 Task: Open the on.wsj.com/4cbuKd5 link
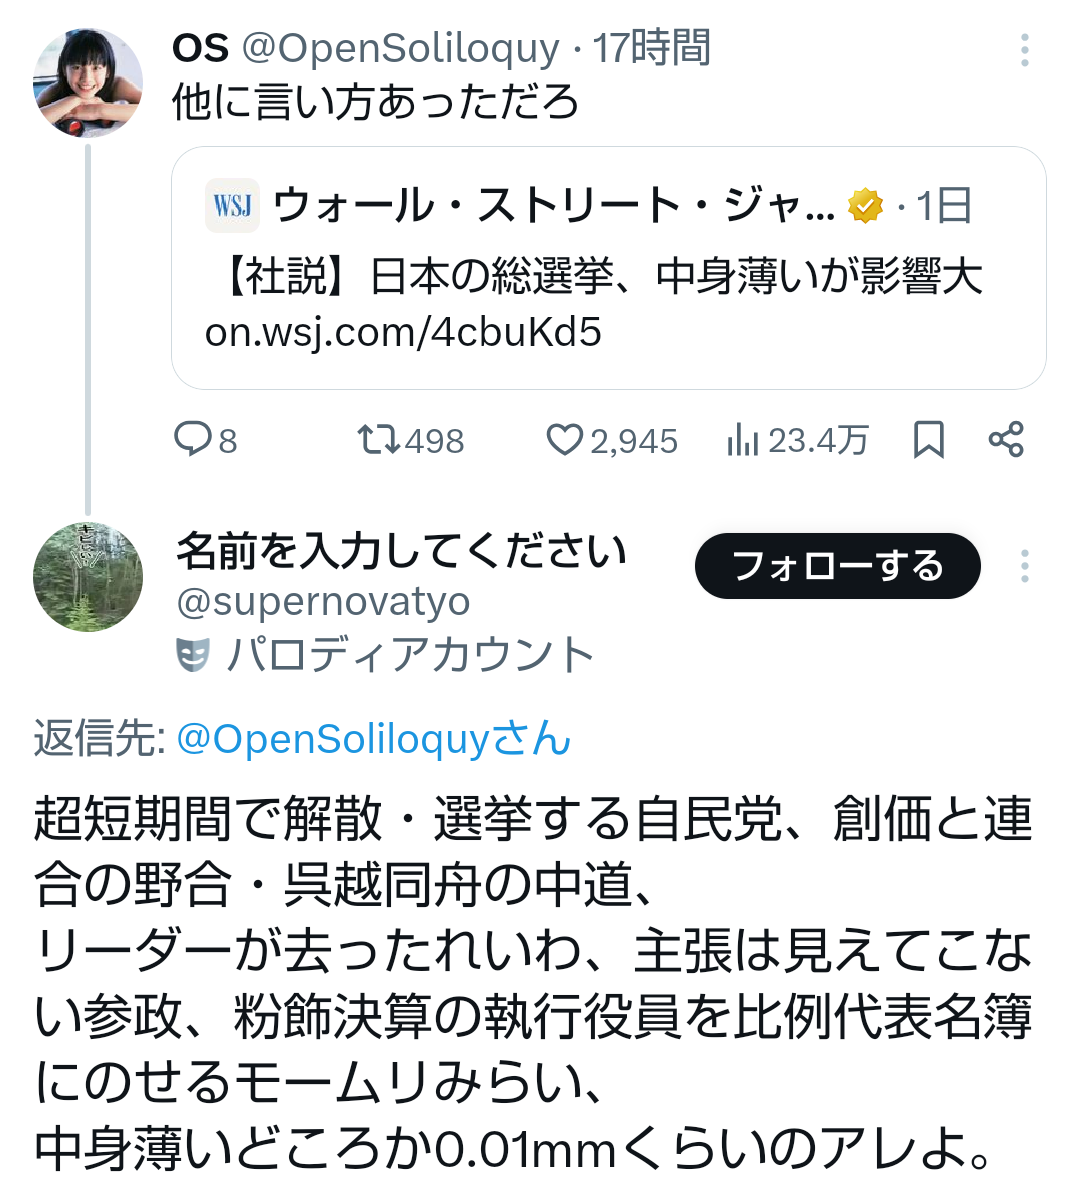(x=403, y=332)
